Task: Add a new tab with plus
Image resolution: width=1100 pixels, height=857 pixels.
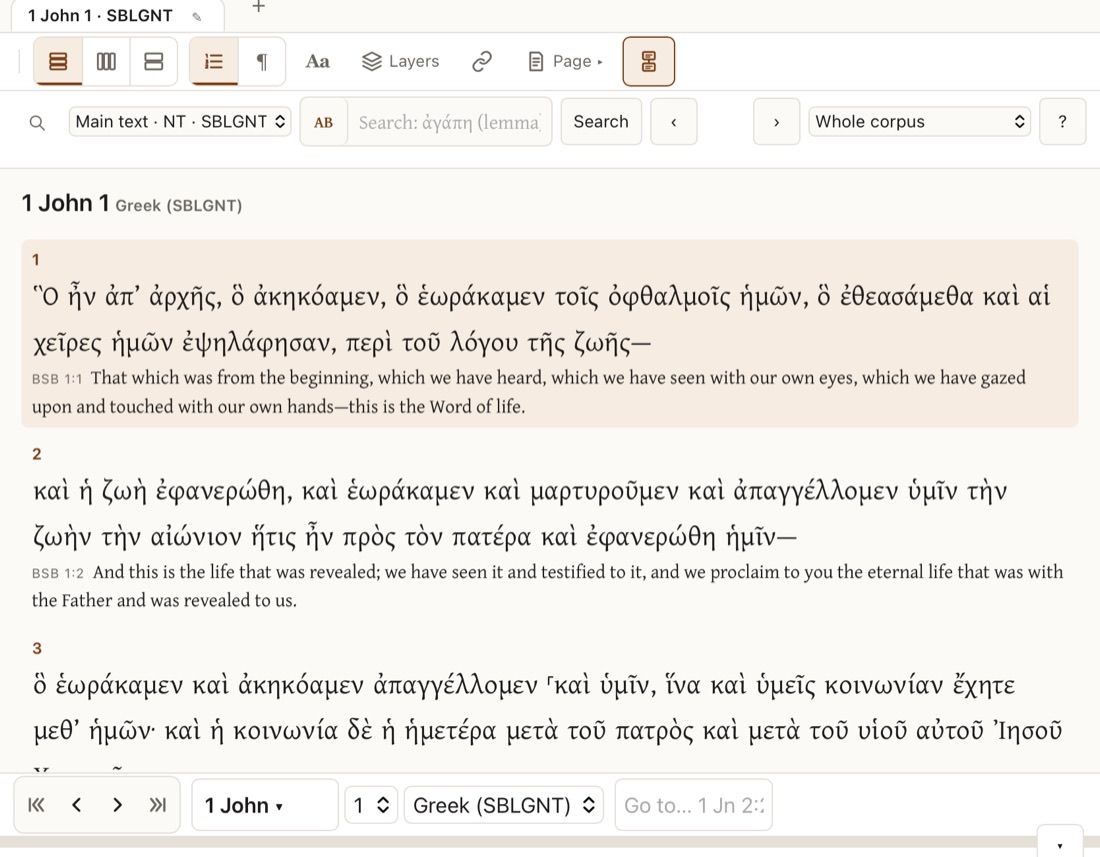Action: coord(258,7)
